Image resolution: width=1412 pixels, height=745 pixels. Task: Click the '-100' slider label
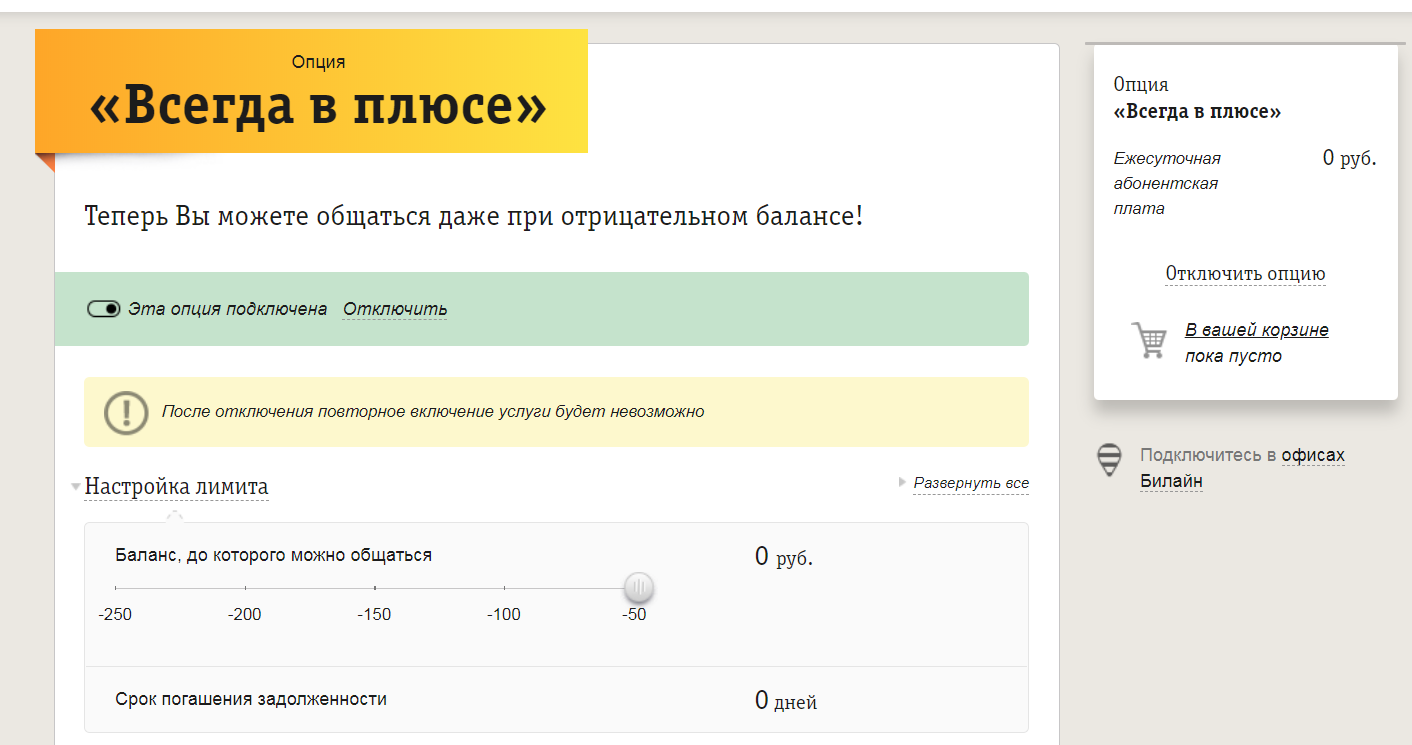click(504, 614)
